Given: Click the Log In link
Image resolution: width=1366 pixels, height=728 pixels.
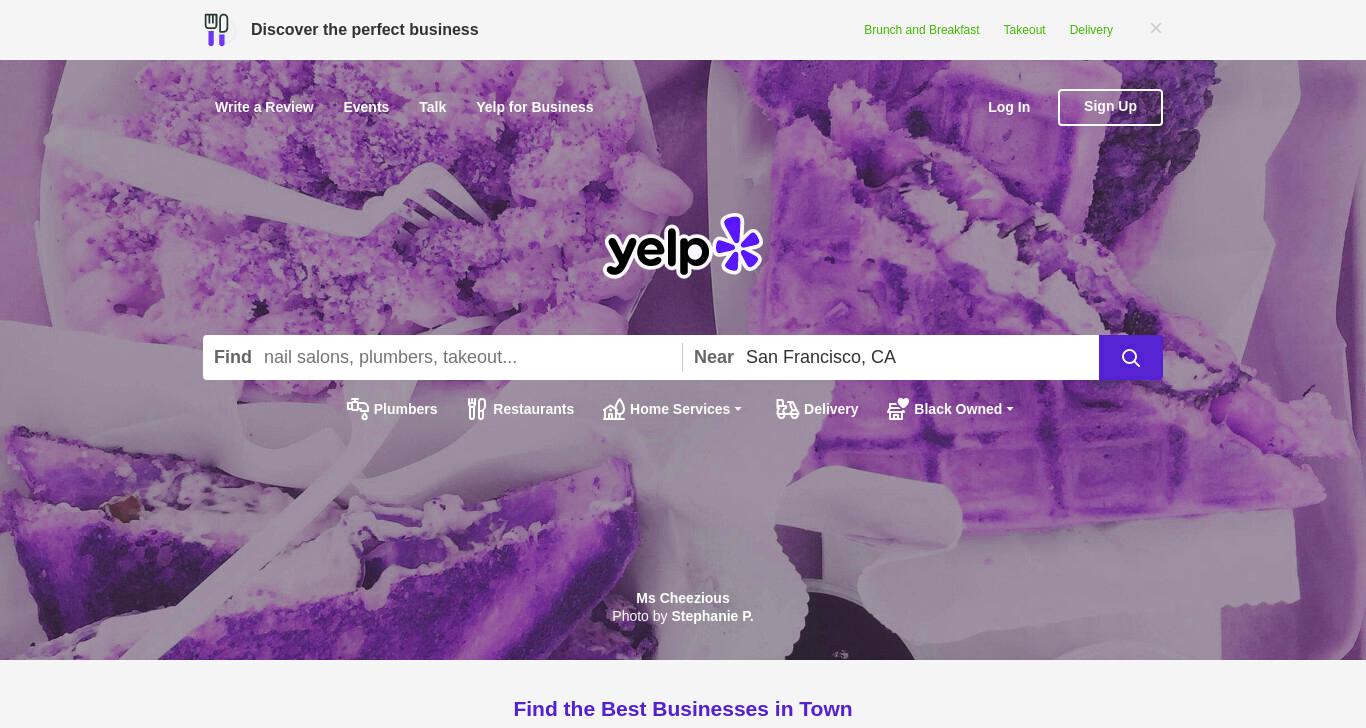Looking at the screenshot, I should point(1009,107).
